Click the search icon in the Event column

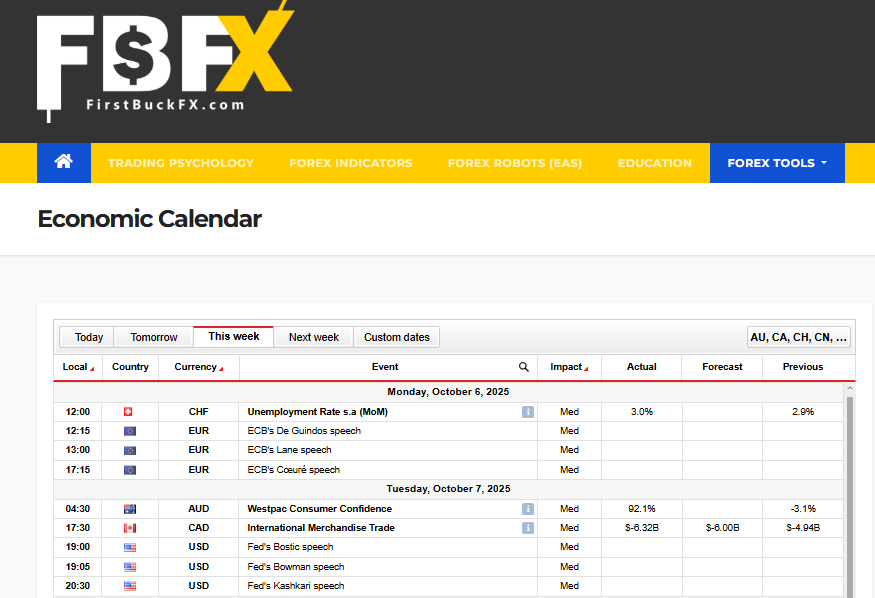(x=523, y=367)
